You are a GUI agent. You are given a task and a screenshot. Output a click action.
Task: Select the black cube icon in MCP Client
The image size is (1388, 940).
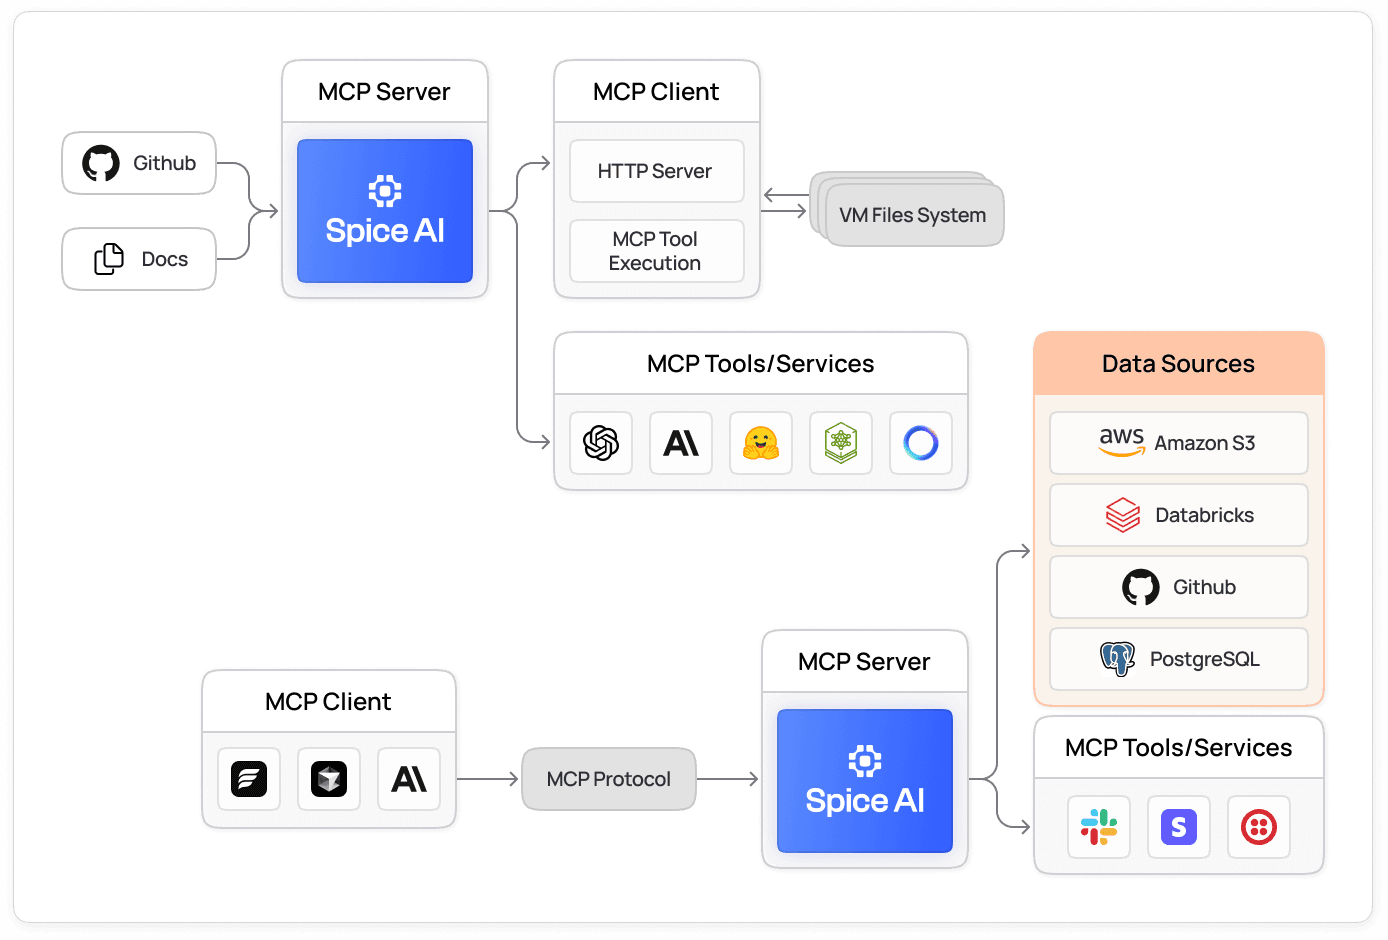(x=329, y=779)
